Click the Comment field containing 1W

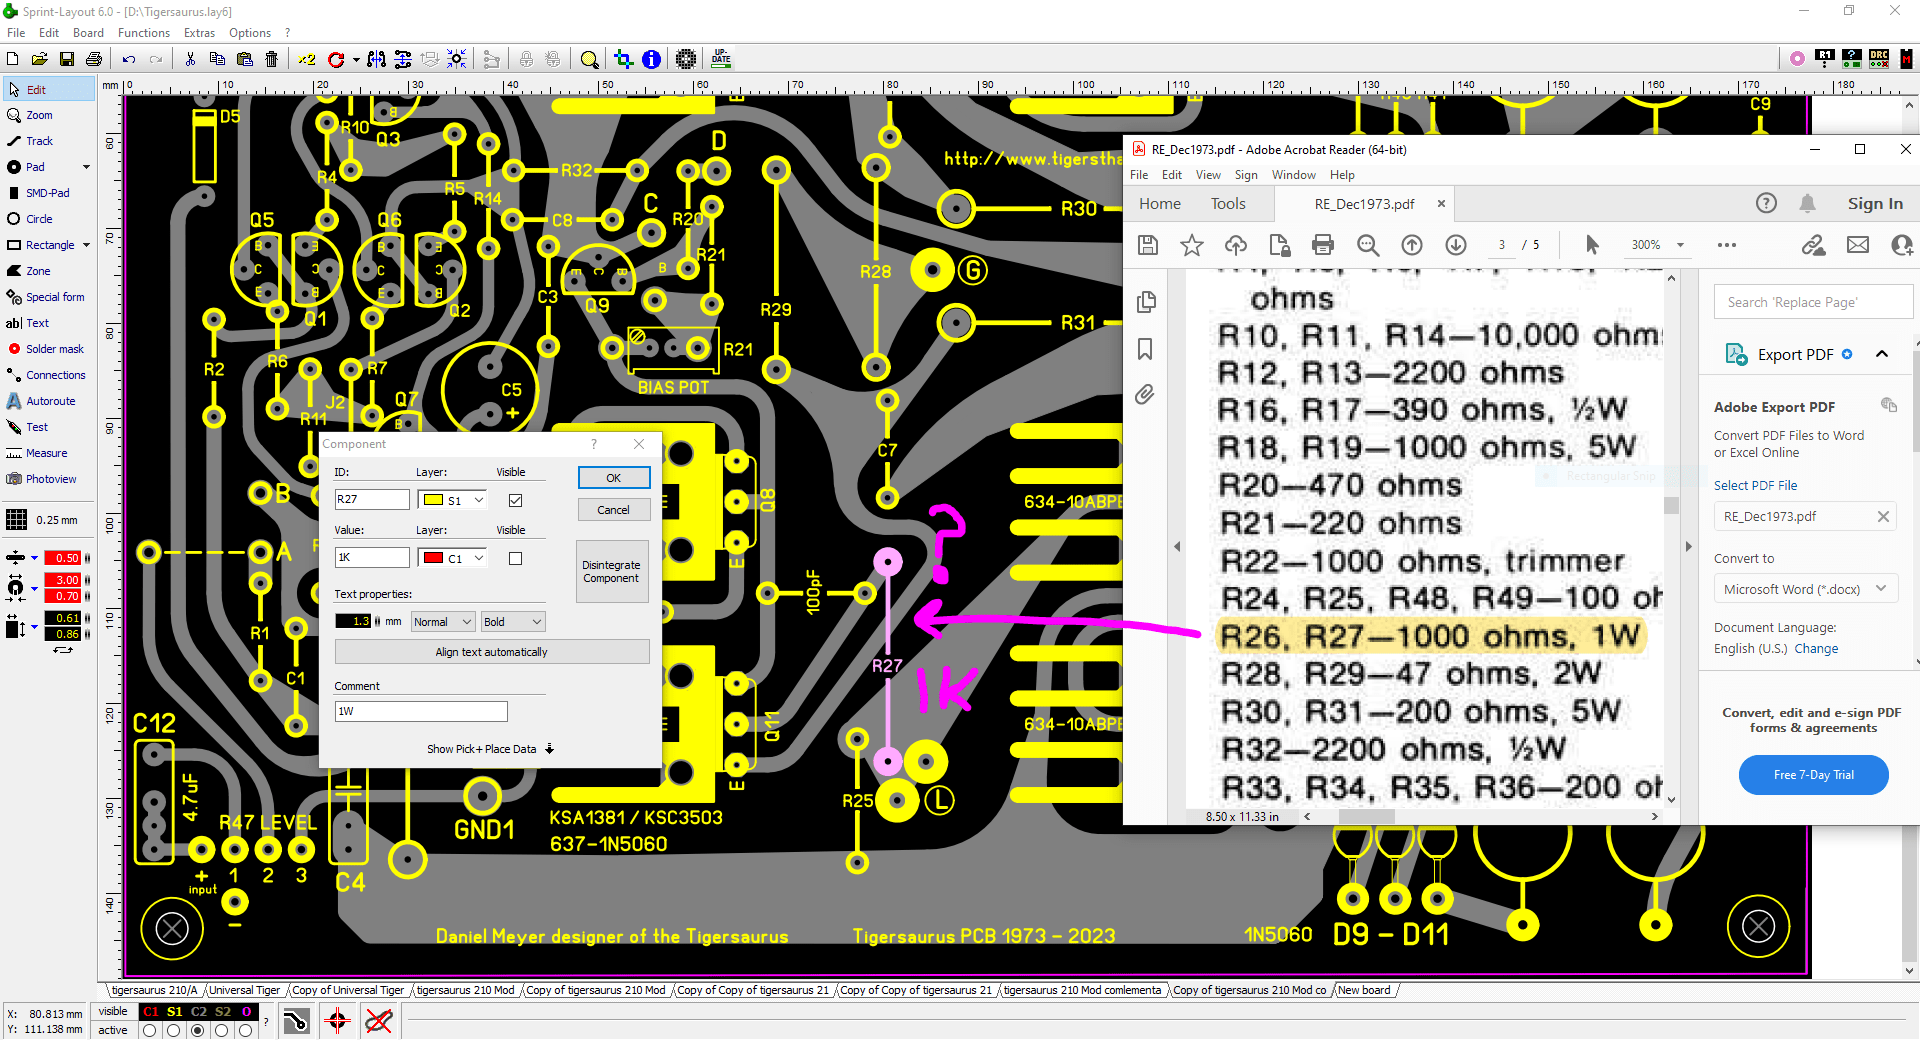(421, 711)
